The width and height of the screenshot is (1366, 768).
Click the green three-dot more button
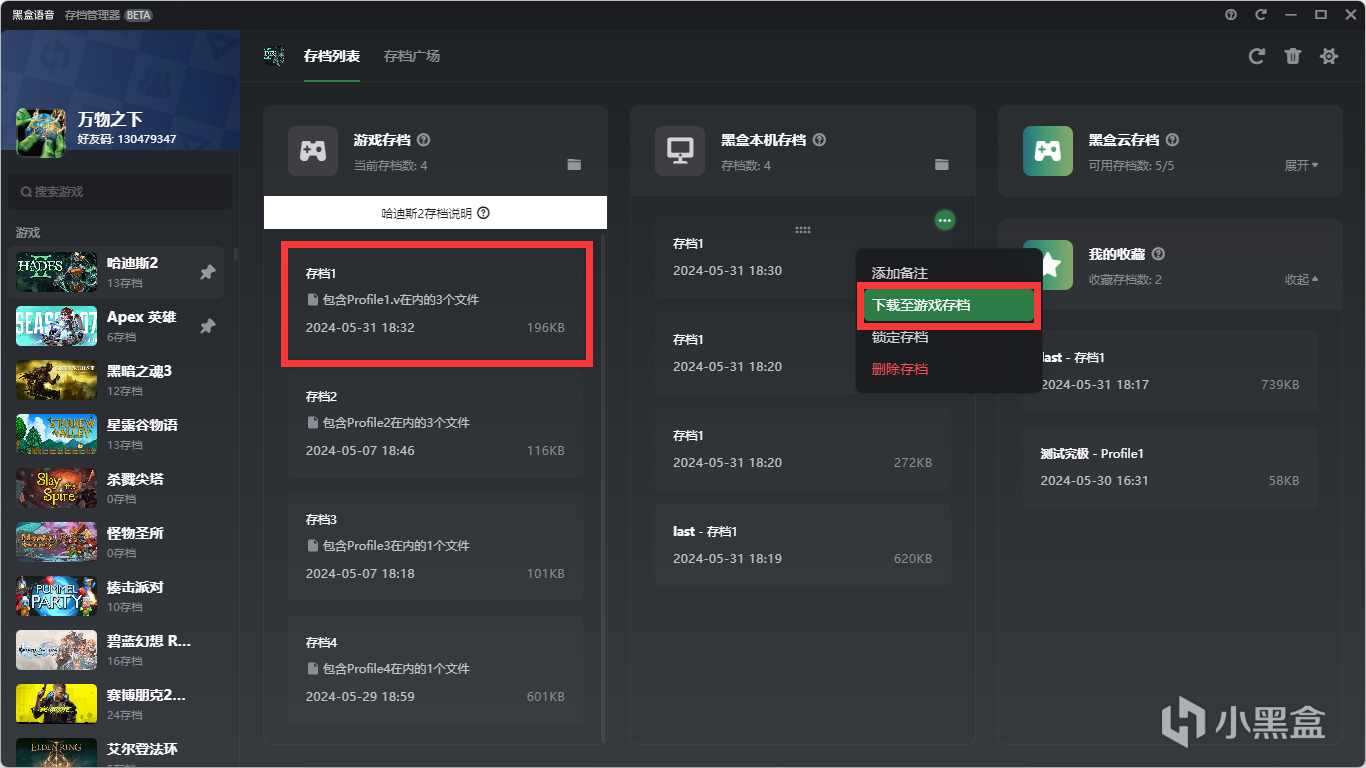(945, 220)
